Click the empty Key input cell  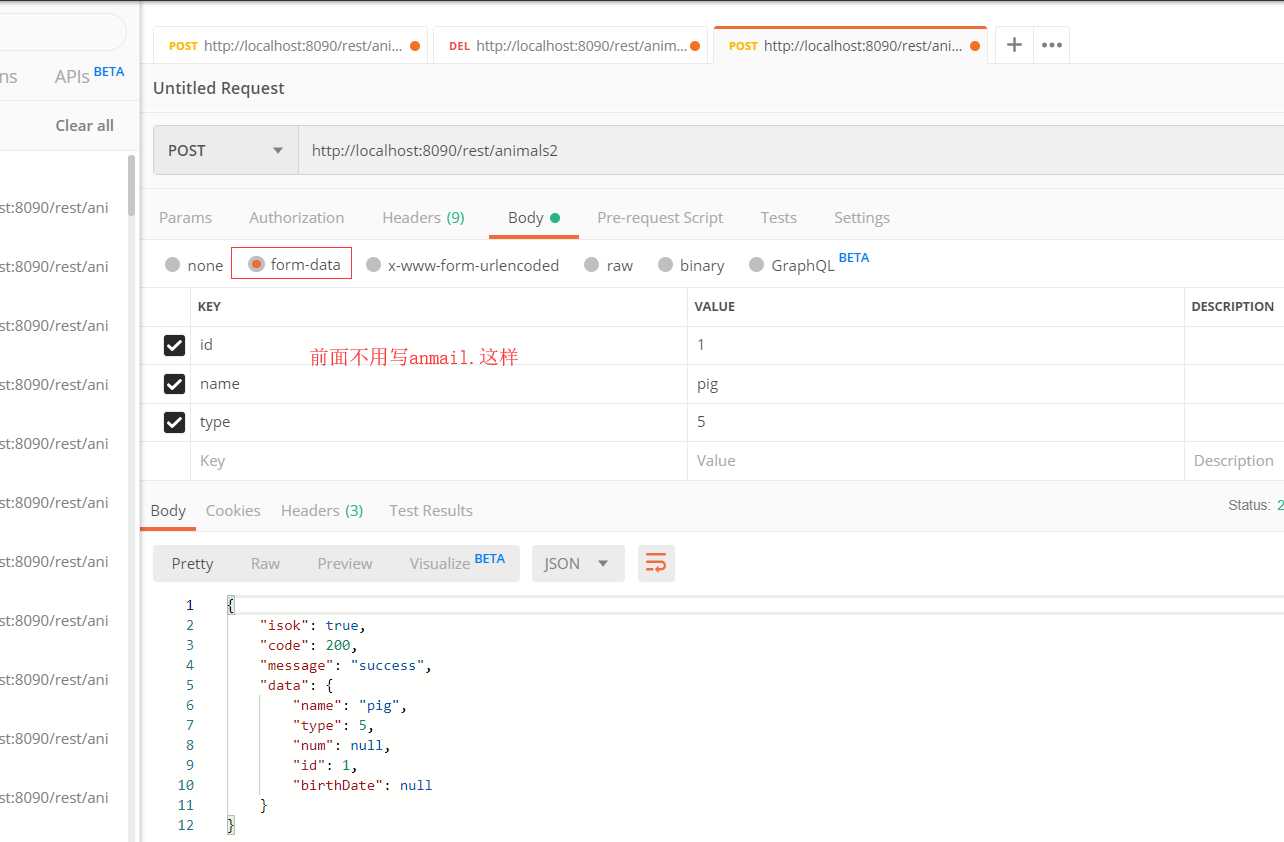[438, 461]
